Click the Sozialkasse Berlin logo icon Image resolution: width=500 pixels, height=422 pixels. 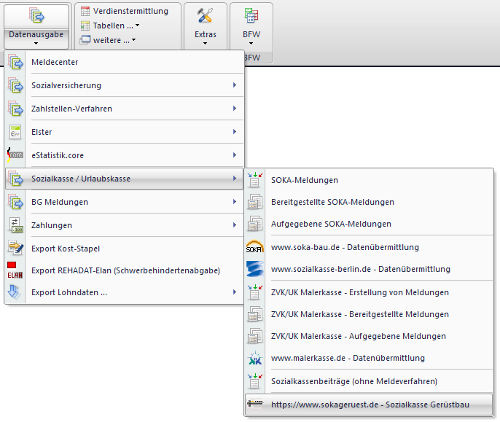click(x=255, y=269)
